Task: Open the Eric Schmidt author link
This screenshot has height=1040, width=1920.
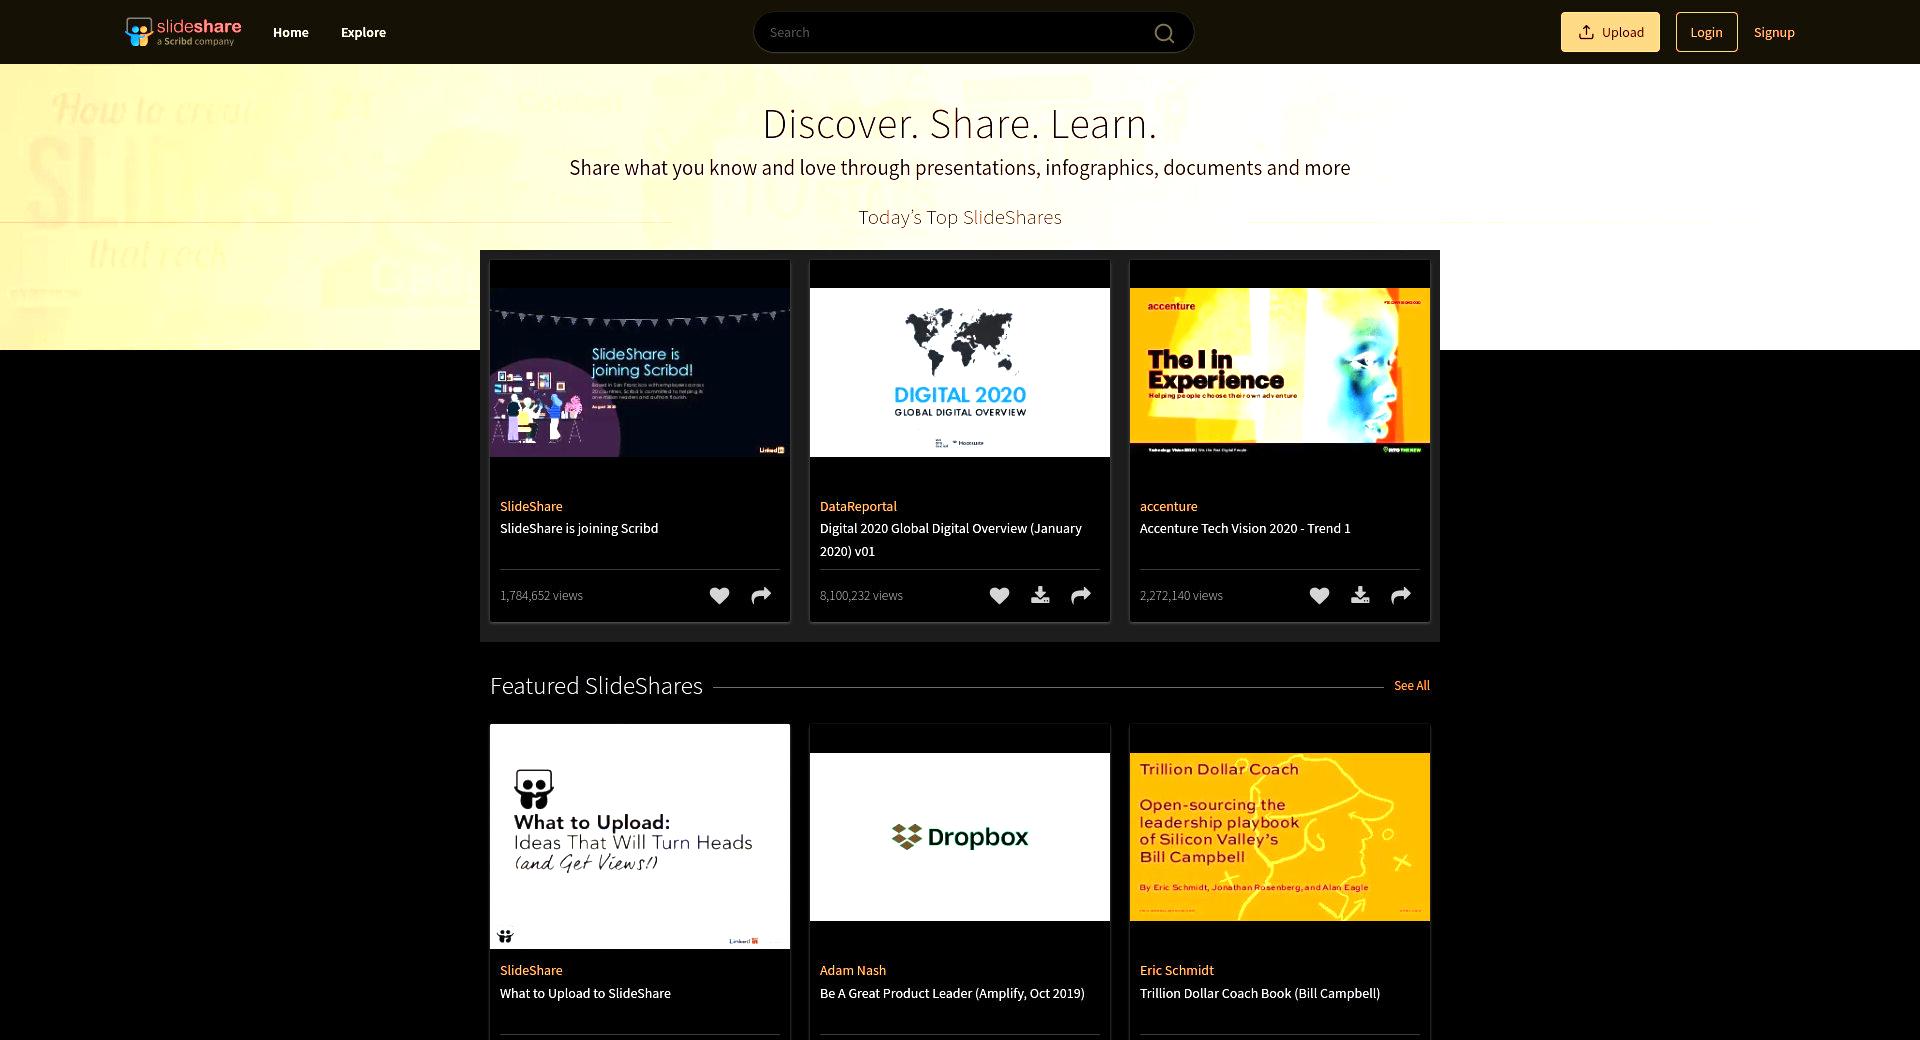Action: pos(1176,970)
